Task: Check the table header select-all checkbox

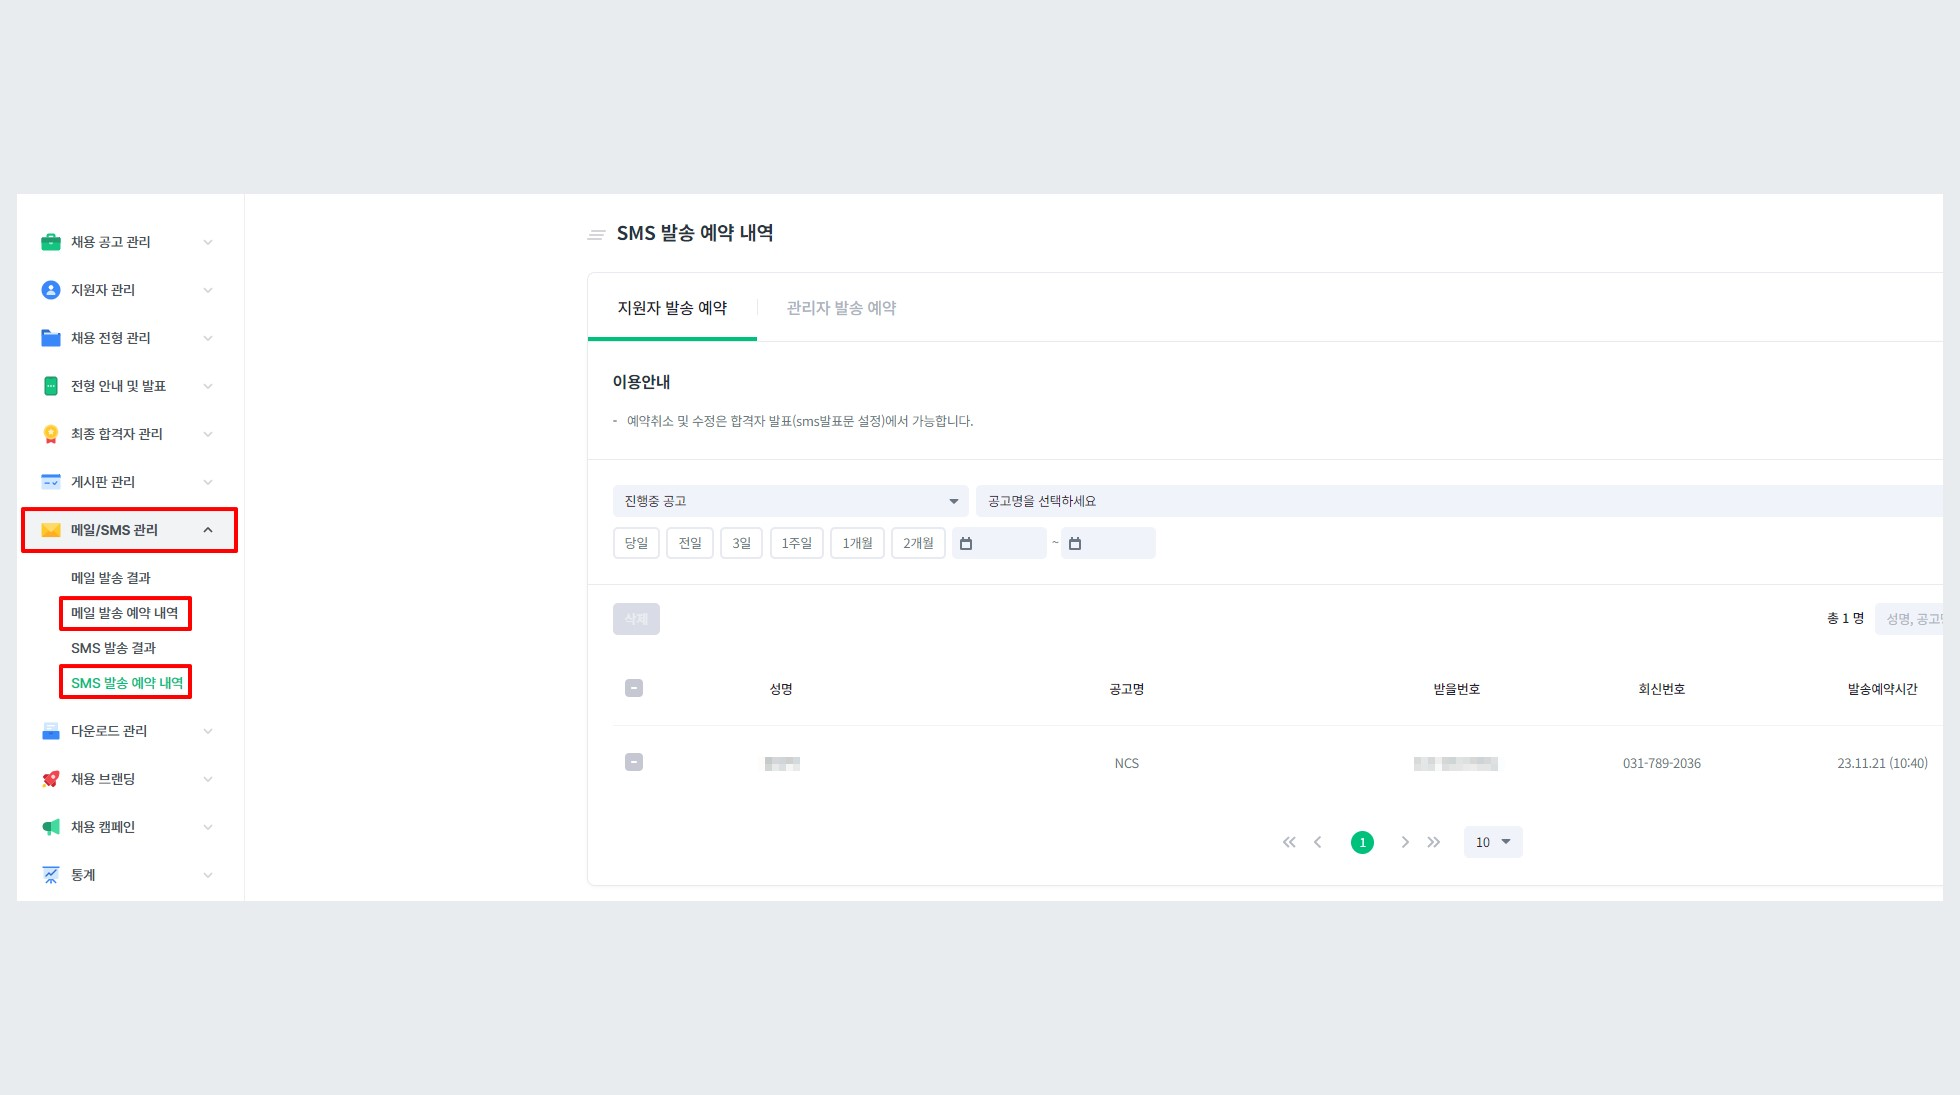Action: (x=633, y=687)
